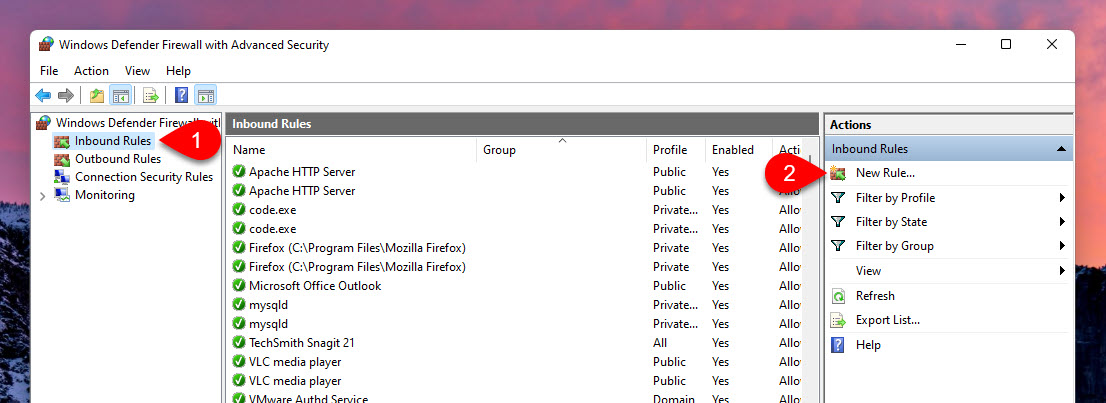Image resolution: width=1106 pixels, height=403 pixels.
Task: Select Connection Security Rules in tree
Action: point(143,177)
